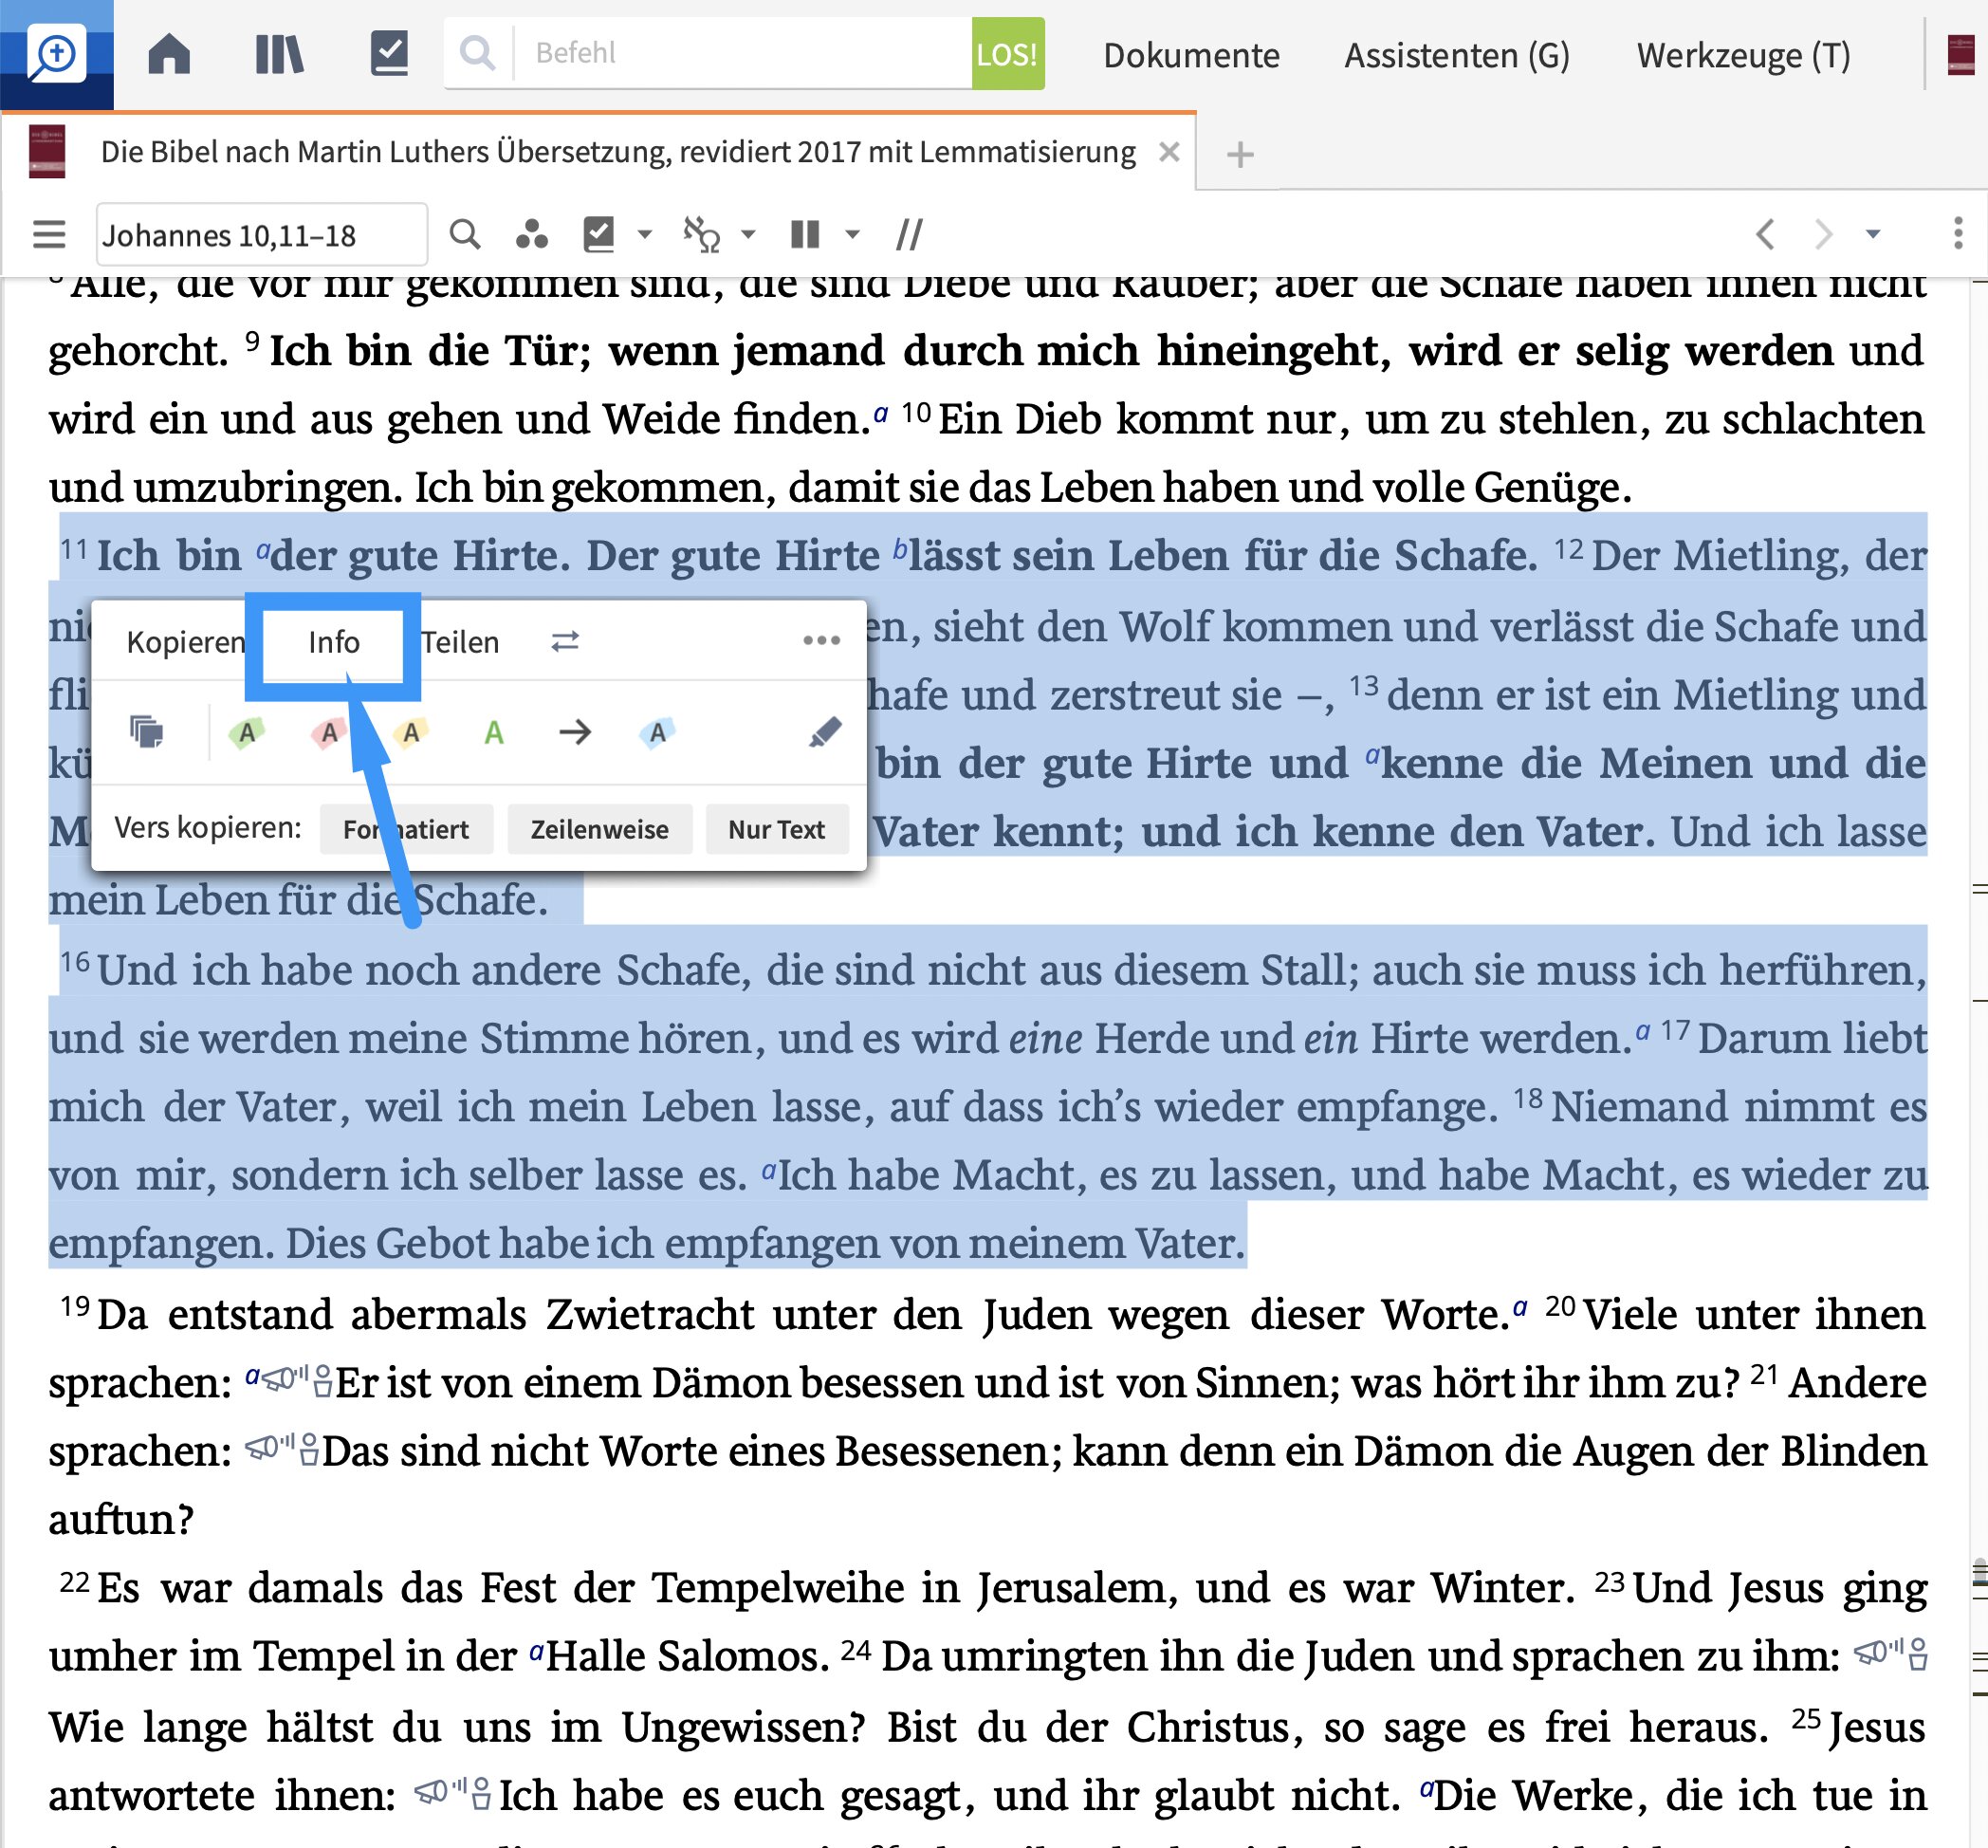Apply the red highlighter style

(328, 733)
